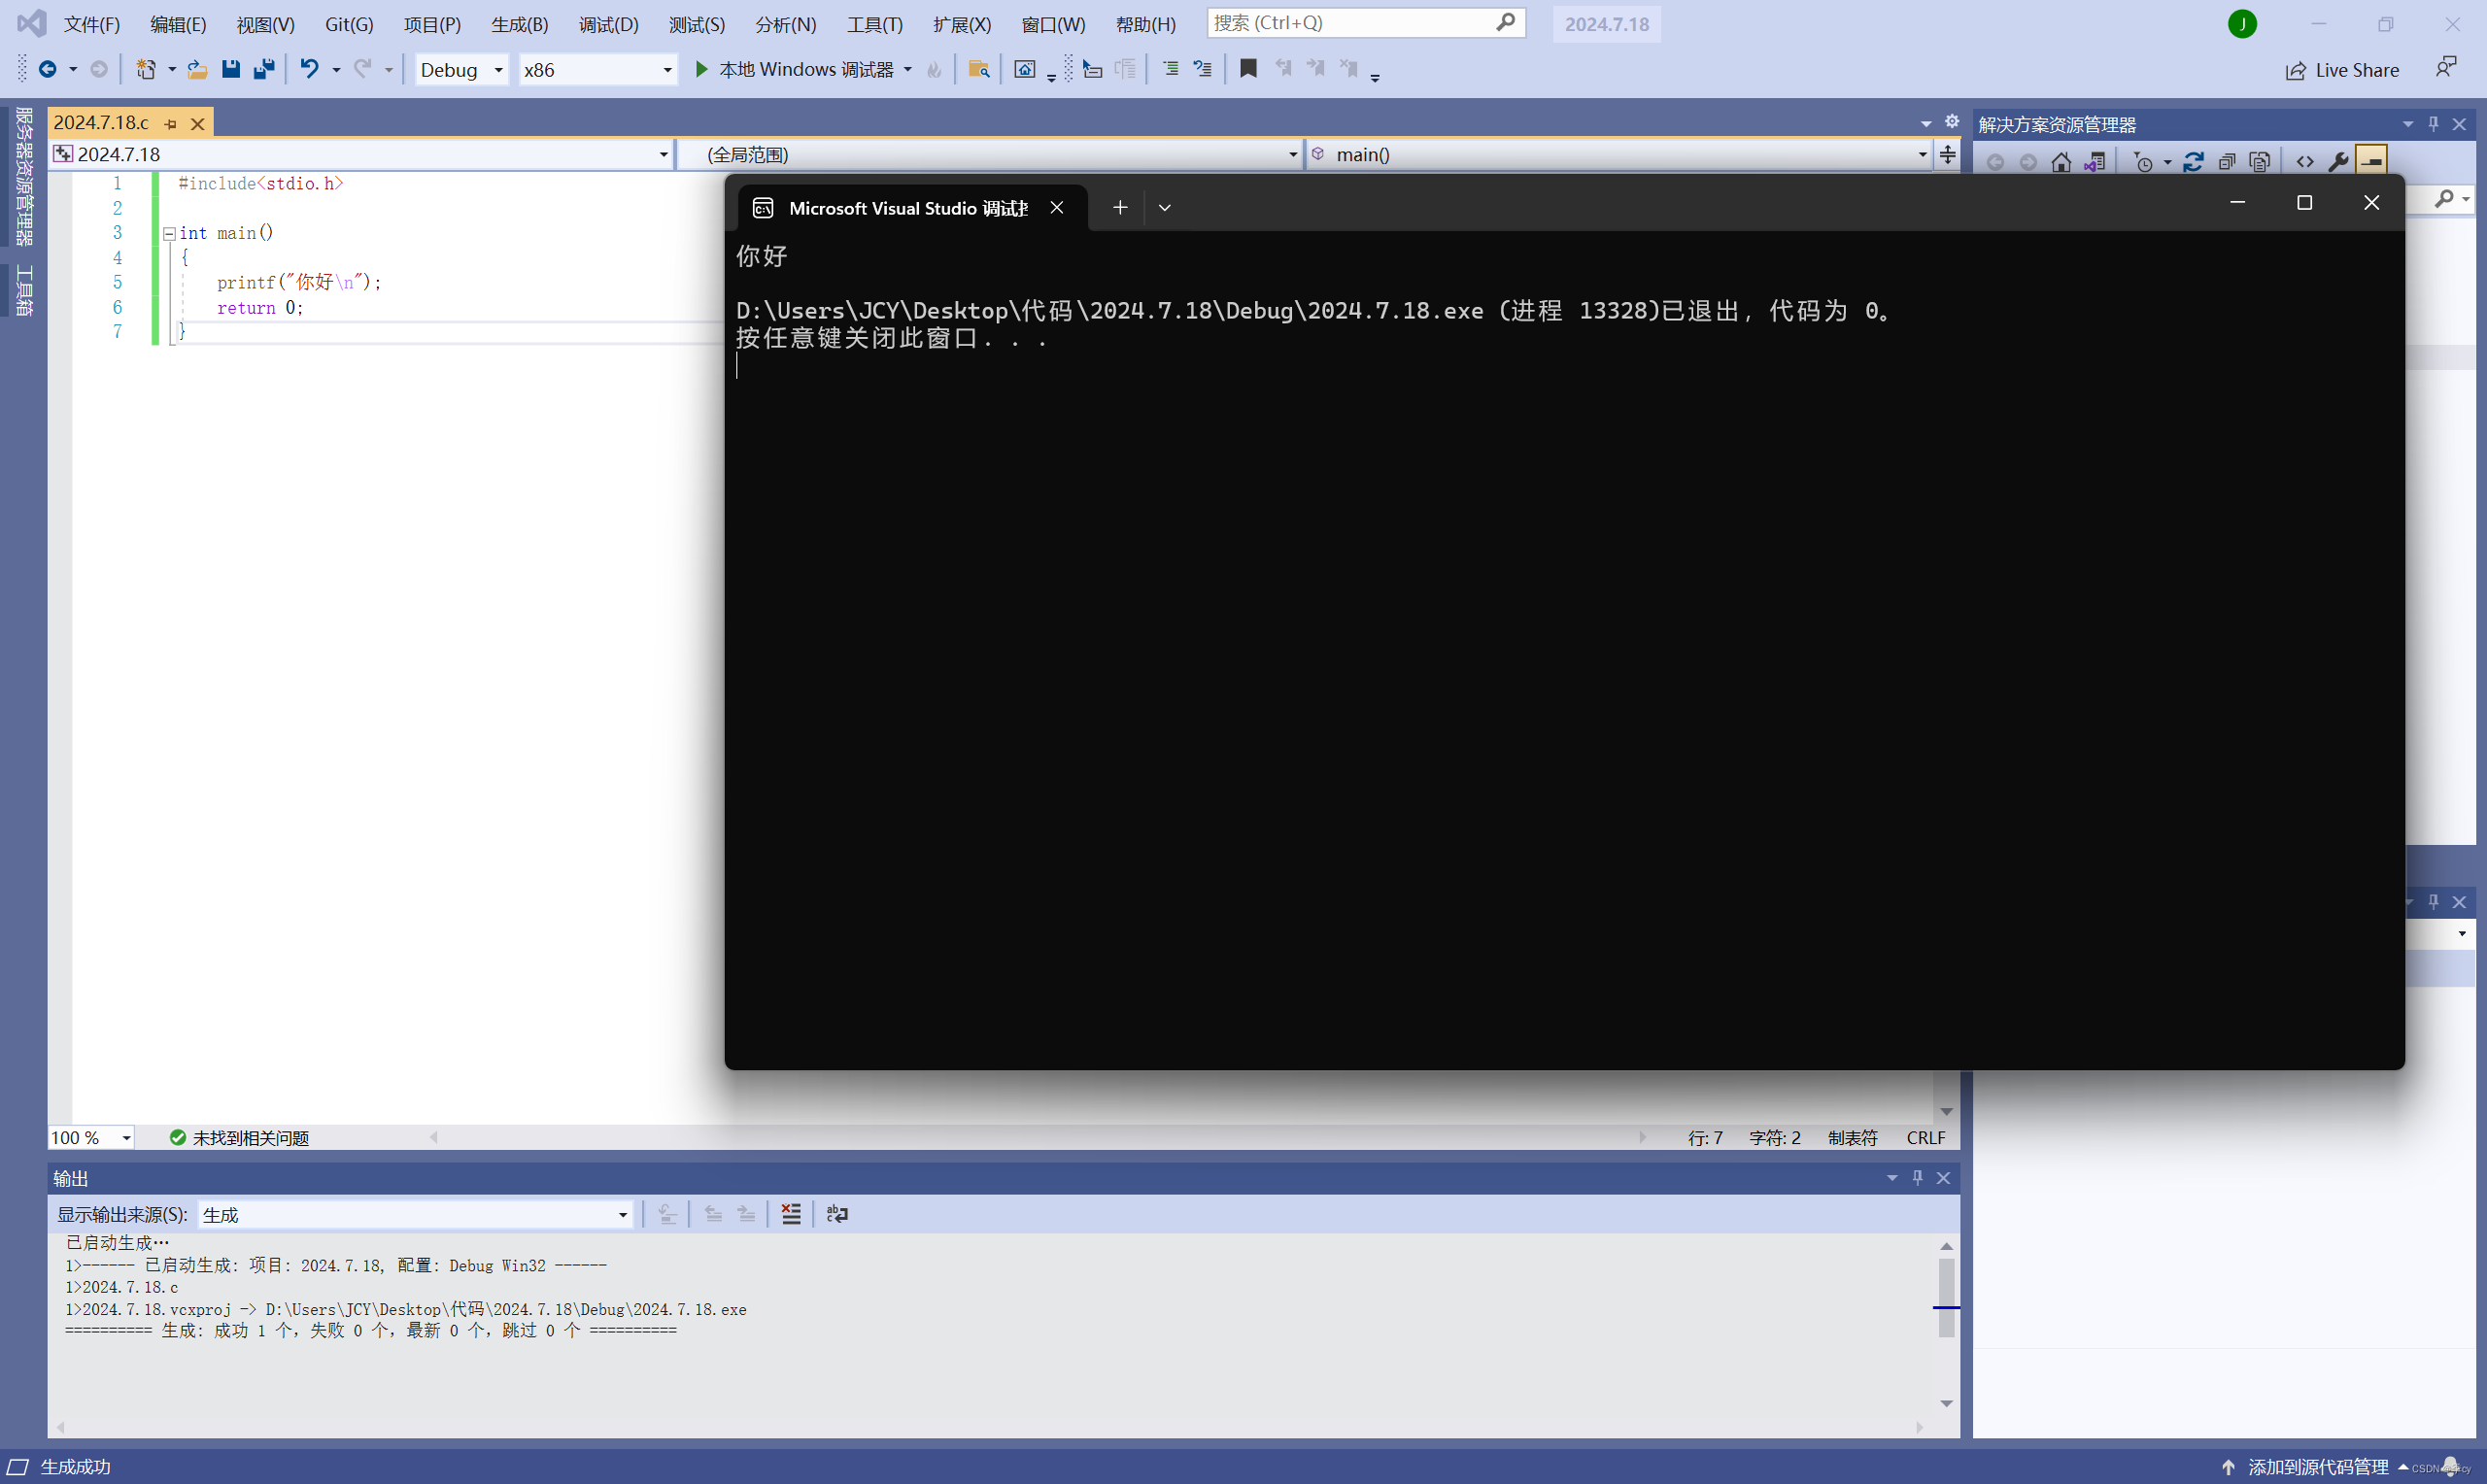This screenshot has height=1484, width=2487.
Task: Open the 调试(D) menu
Action: 608,24
